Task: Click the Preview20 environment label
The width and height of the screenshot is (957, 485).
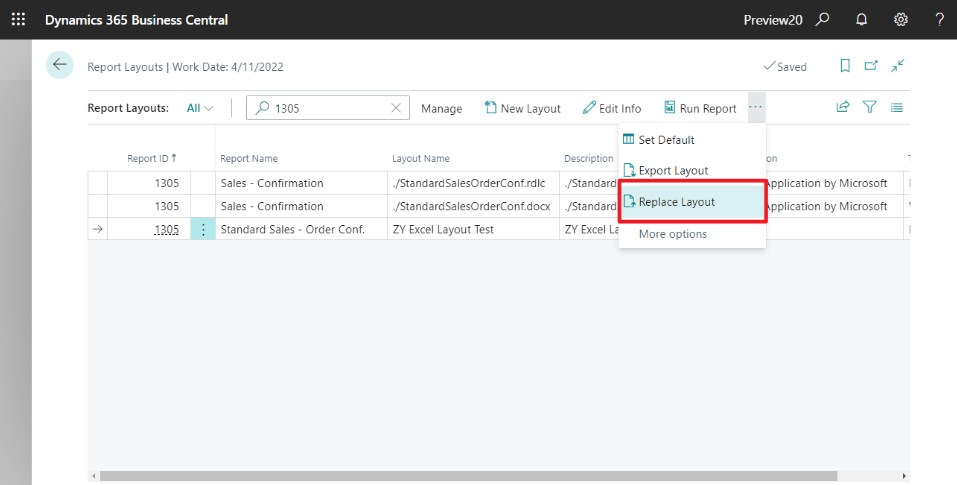Action: 773,20
